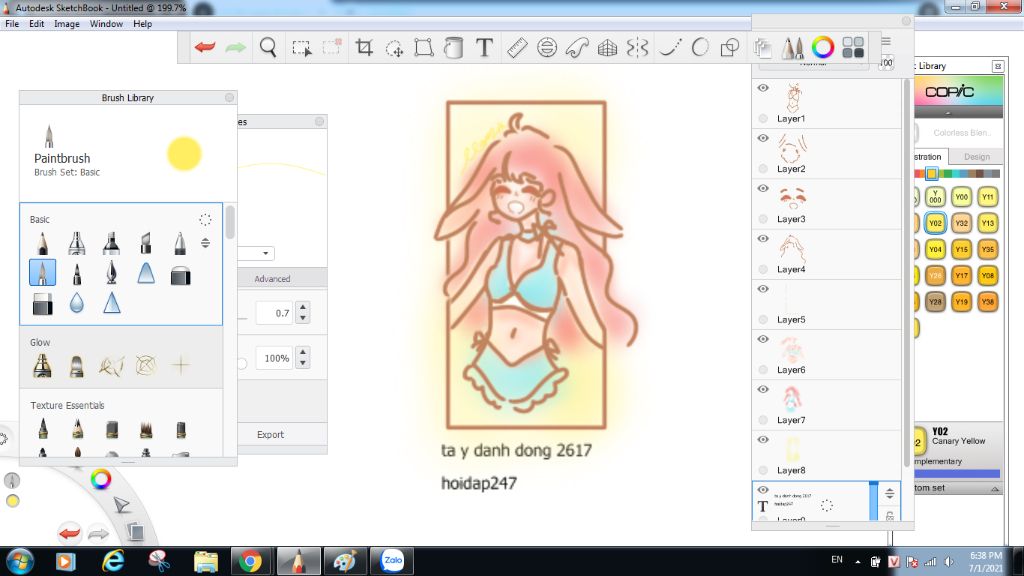The height and width of the screenshot is (576, 1024).
Task: Select the Steady Stroke tool
Action: 669,48
